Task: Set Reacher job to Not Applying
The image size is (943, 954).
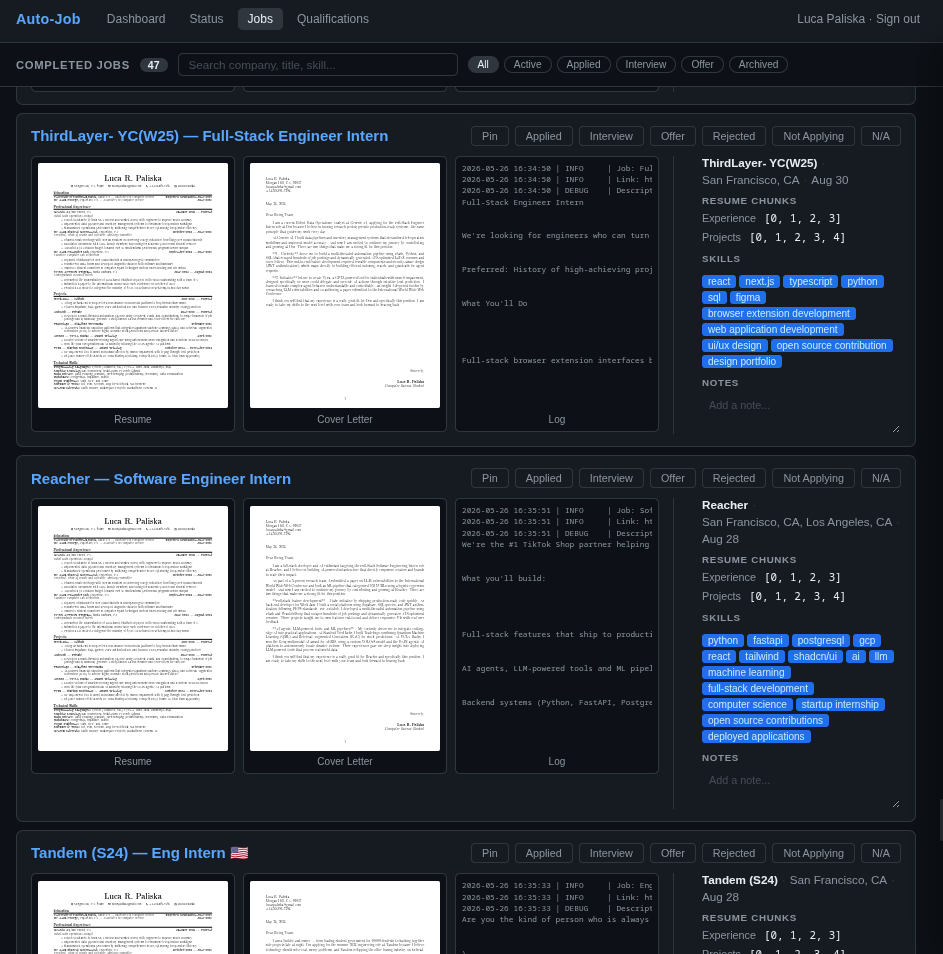Action: pos(813,478)
